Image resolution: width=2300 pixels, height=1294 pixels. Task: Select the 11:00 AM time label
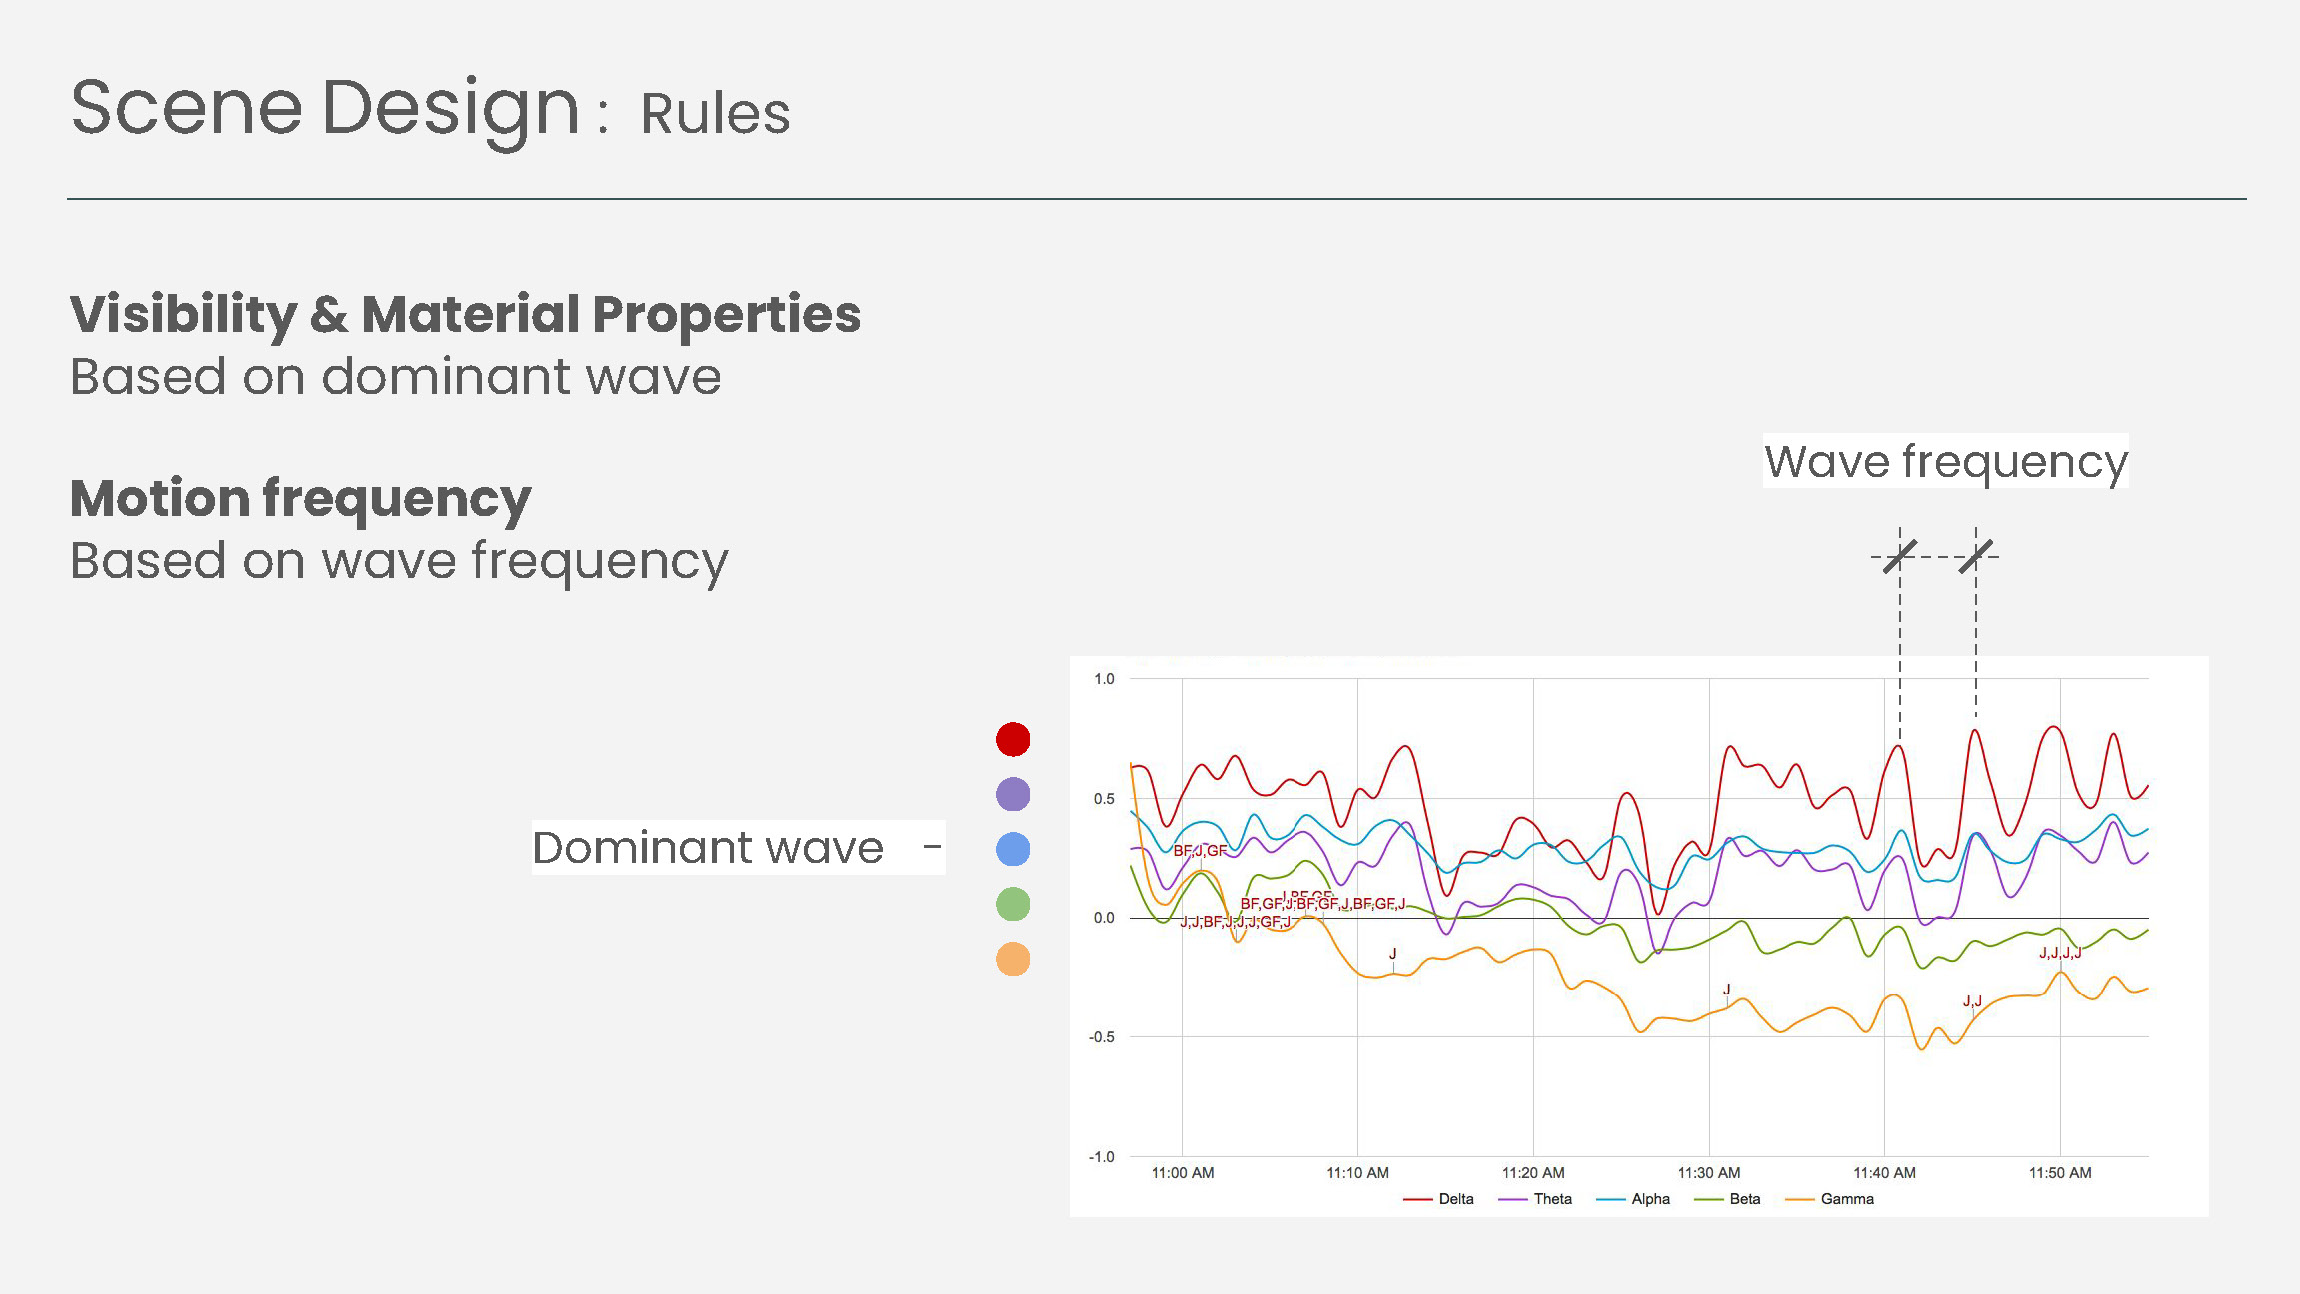click(1182, 1173)
